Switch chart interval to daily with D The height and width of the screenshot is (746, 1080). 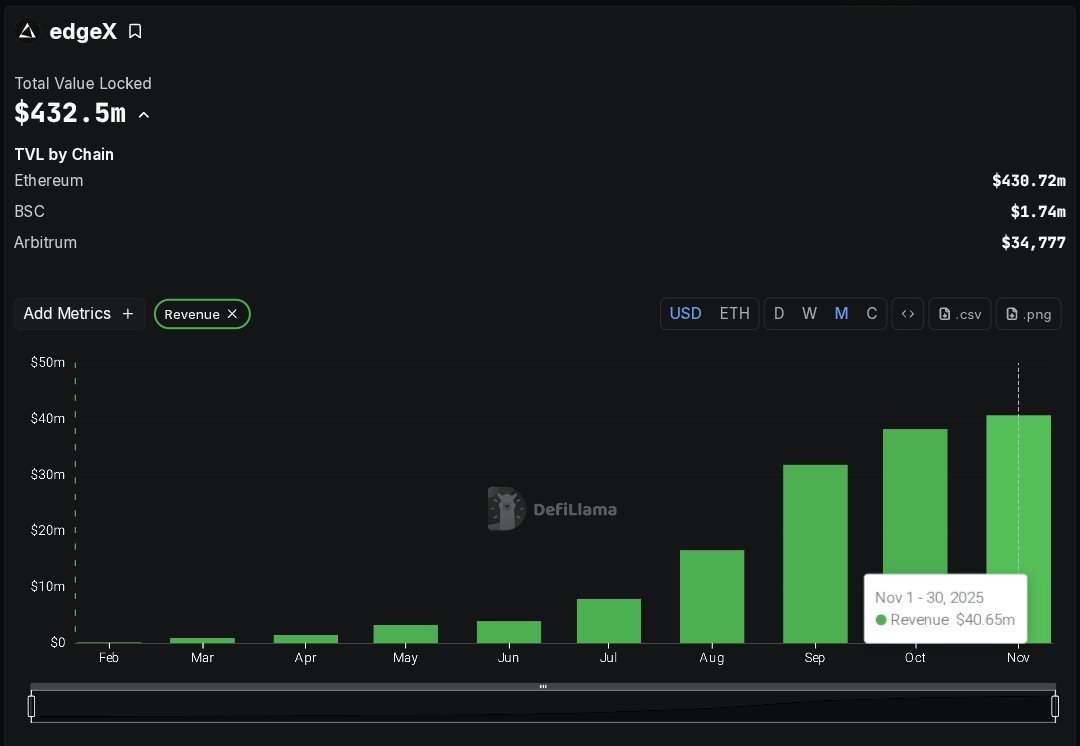coord(779,313)
